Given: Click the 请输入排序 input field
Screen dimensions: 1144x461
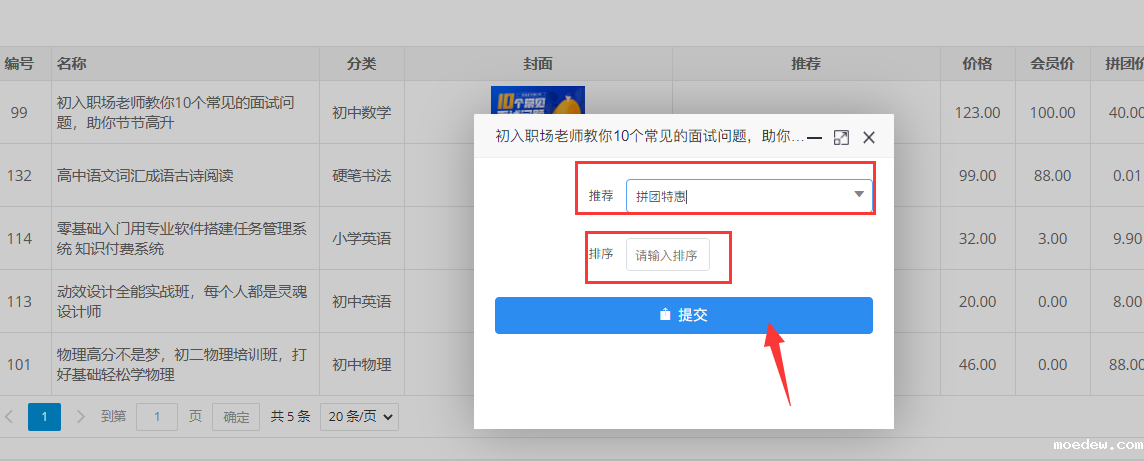Looking at the screenshot, I should point(667,255).
